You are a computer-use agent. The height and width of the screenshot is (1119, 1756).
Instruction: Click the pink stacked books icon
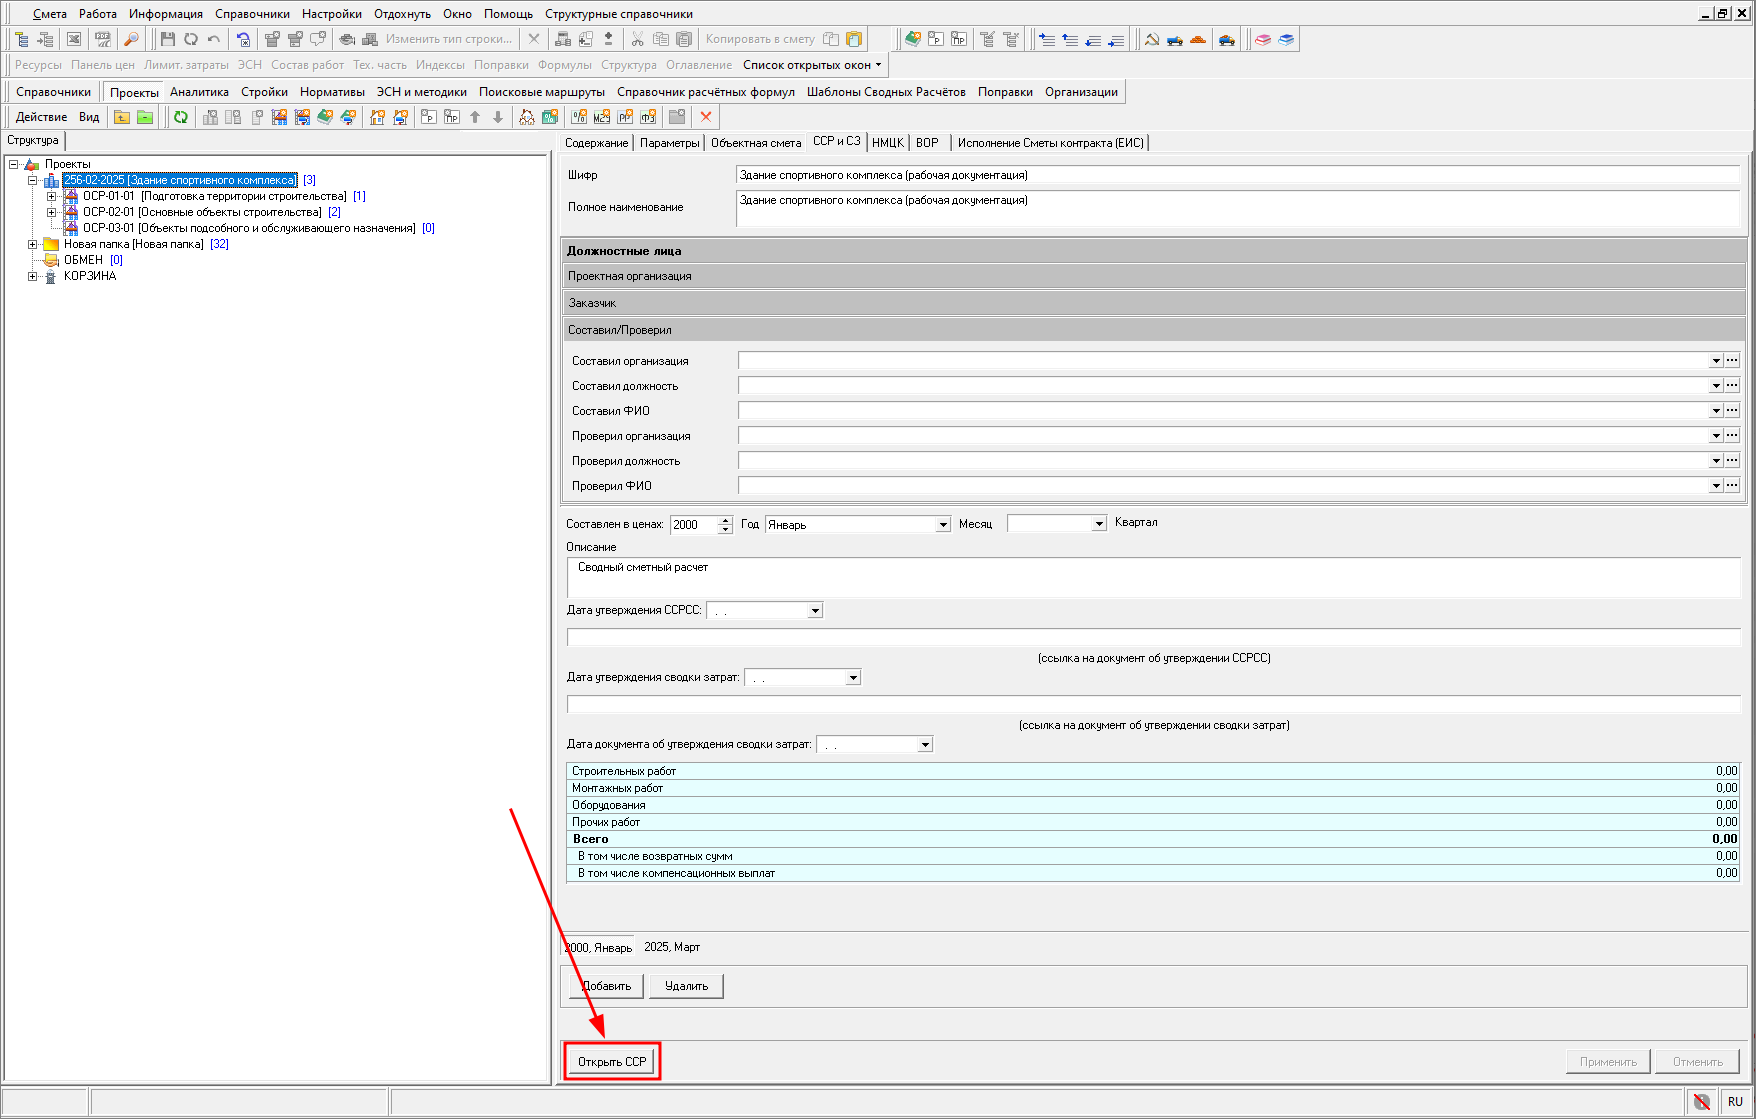coord(1263,39)
